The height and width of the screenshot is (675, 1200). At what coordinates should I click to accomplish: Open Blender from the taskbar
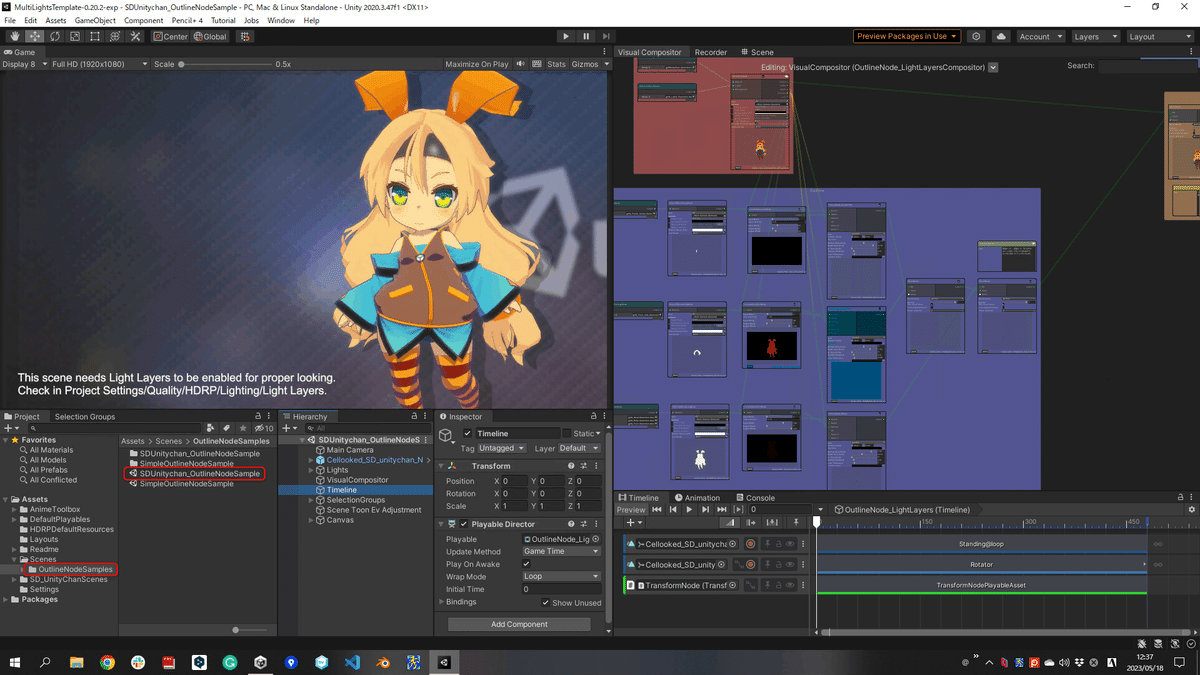(383, 662)
